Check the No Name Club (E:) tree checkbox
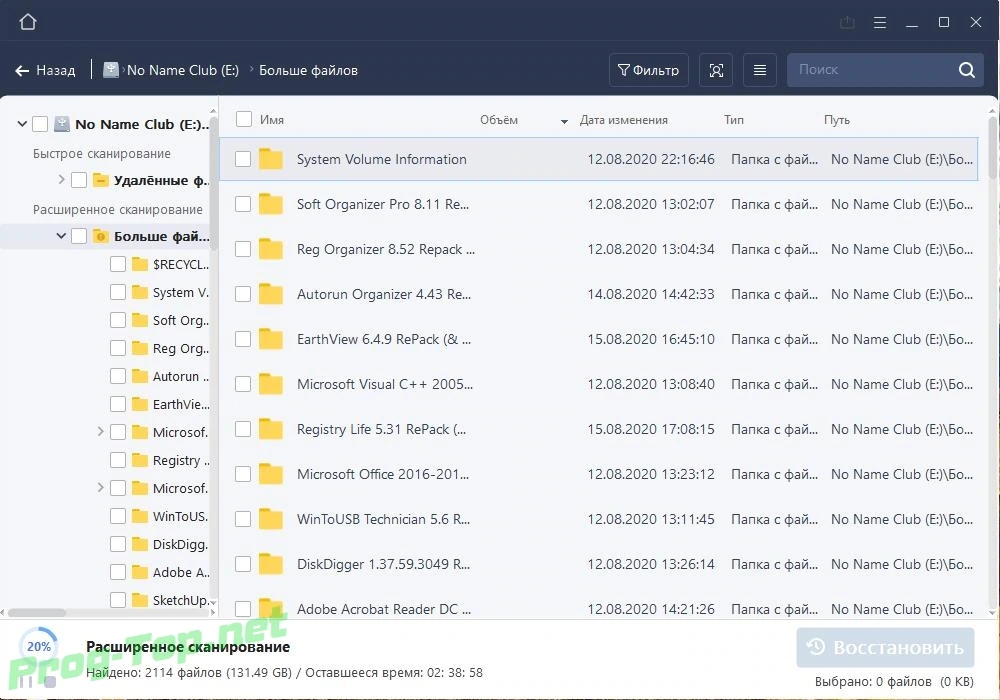Image resolution: width=1000 pixels, height=700 pixels. [40, 124]
